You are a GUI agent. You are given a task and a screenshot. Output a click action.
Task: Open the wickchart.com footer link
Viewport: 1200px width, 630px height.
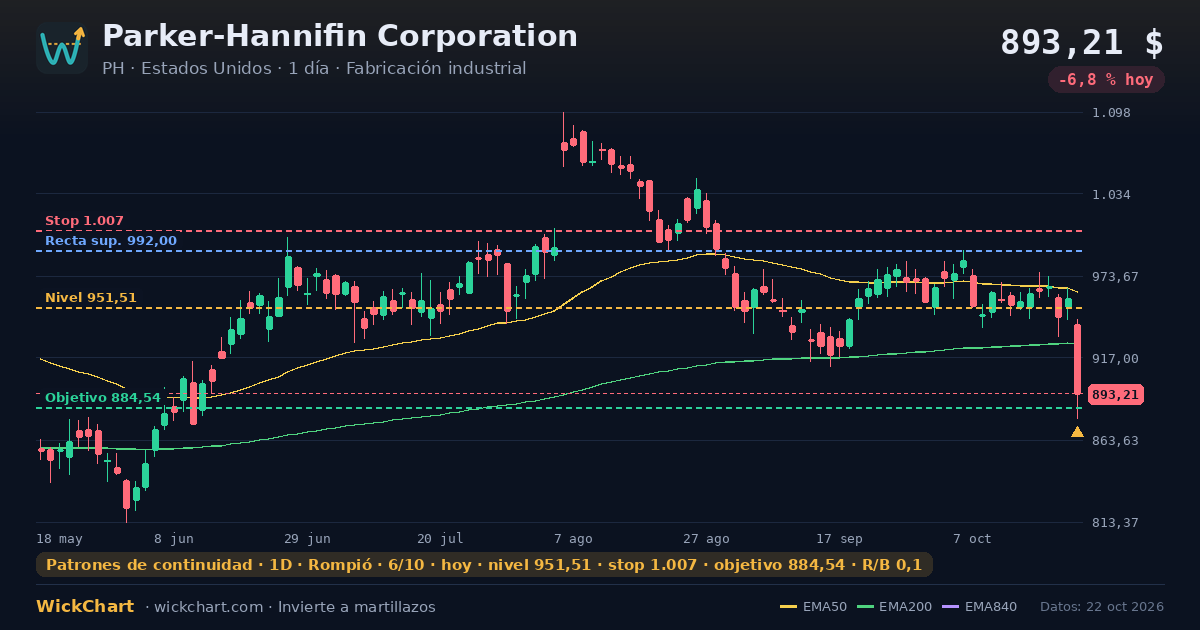pyautogui.click(x=210, y=607)
